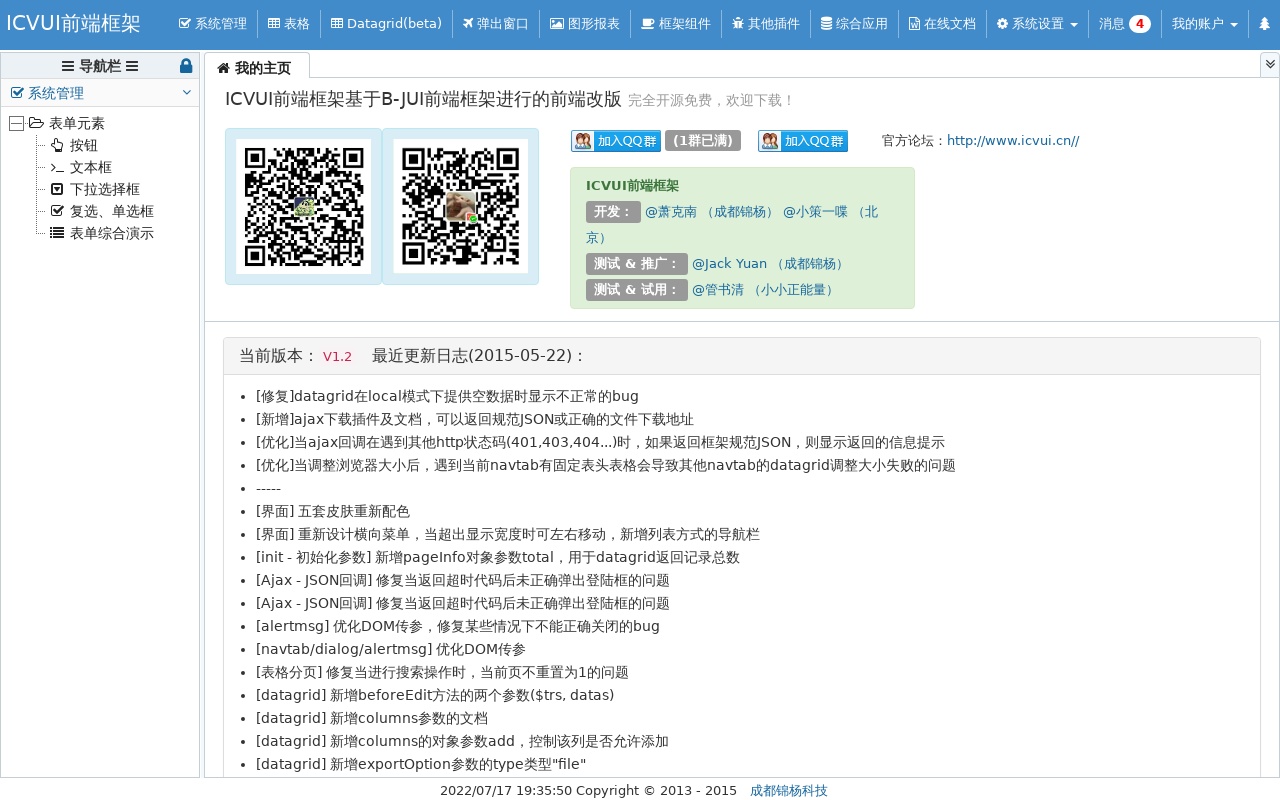
Task: Click the bug icon beside 其他插件
Action: (x=738, y=23)
